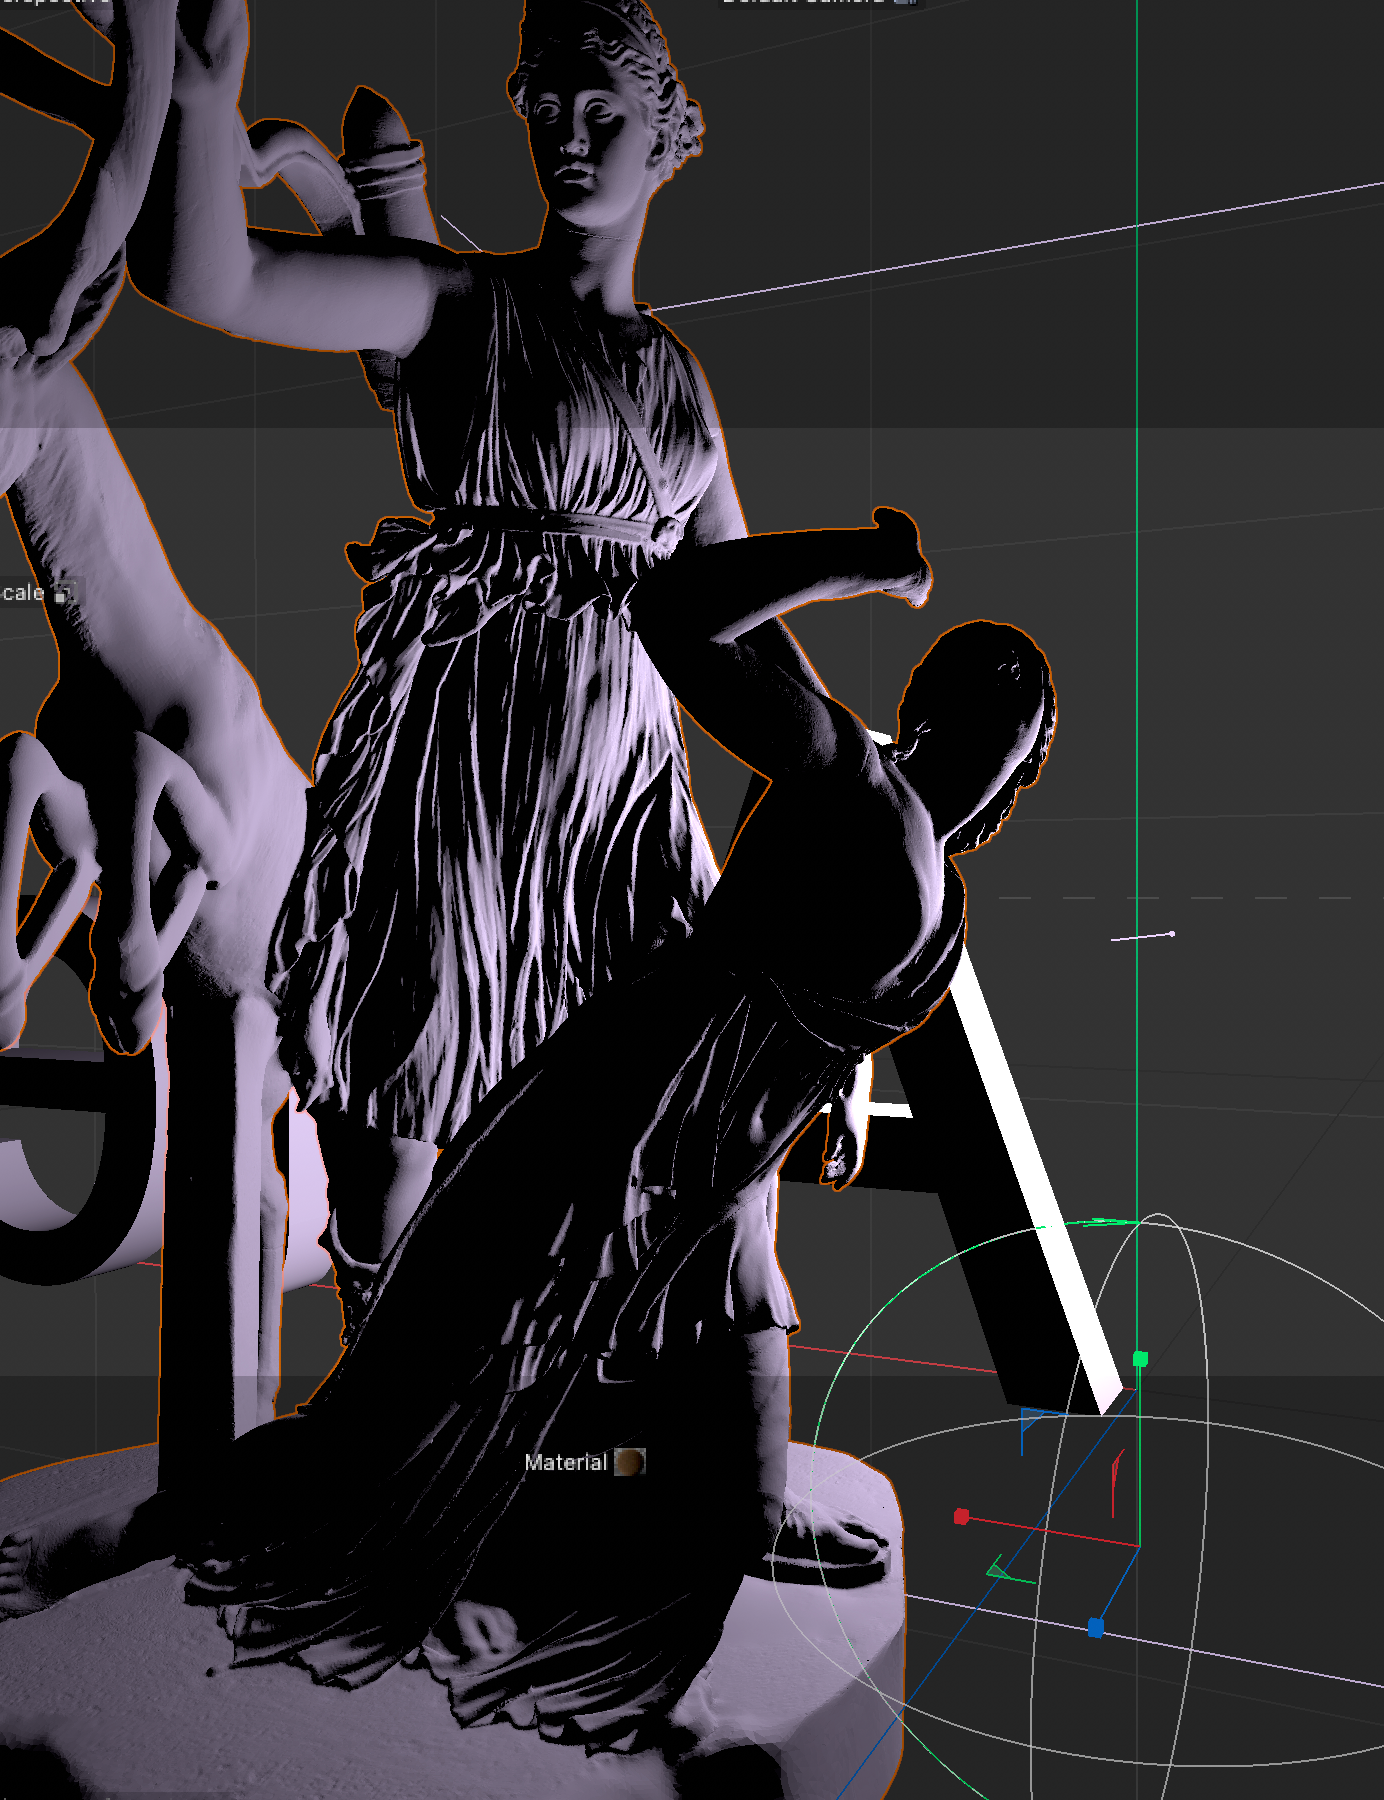Click the green Y-axis gizmo handle
The width and height of the screenshot is (1384, 1800).
click(1139, 1358)
